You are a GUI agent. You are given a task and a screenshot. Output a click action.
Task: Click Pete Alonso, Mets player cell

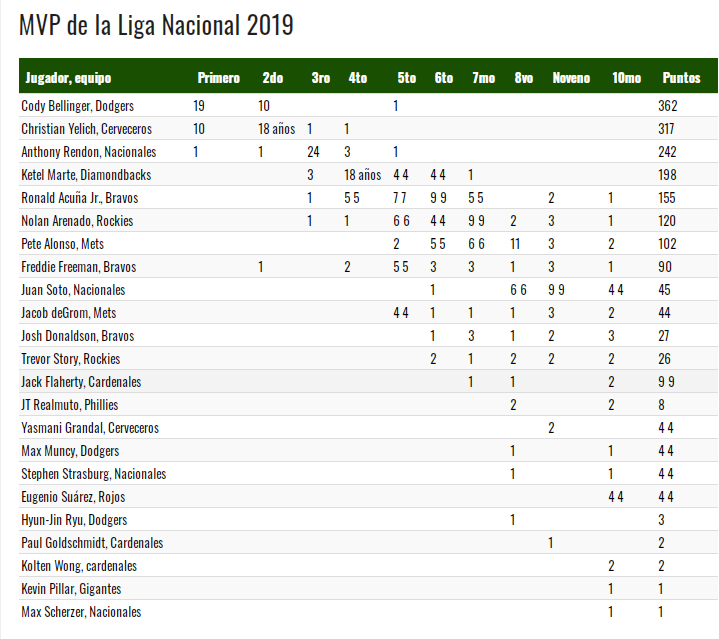(x=62, y=244)
